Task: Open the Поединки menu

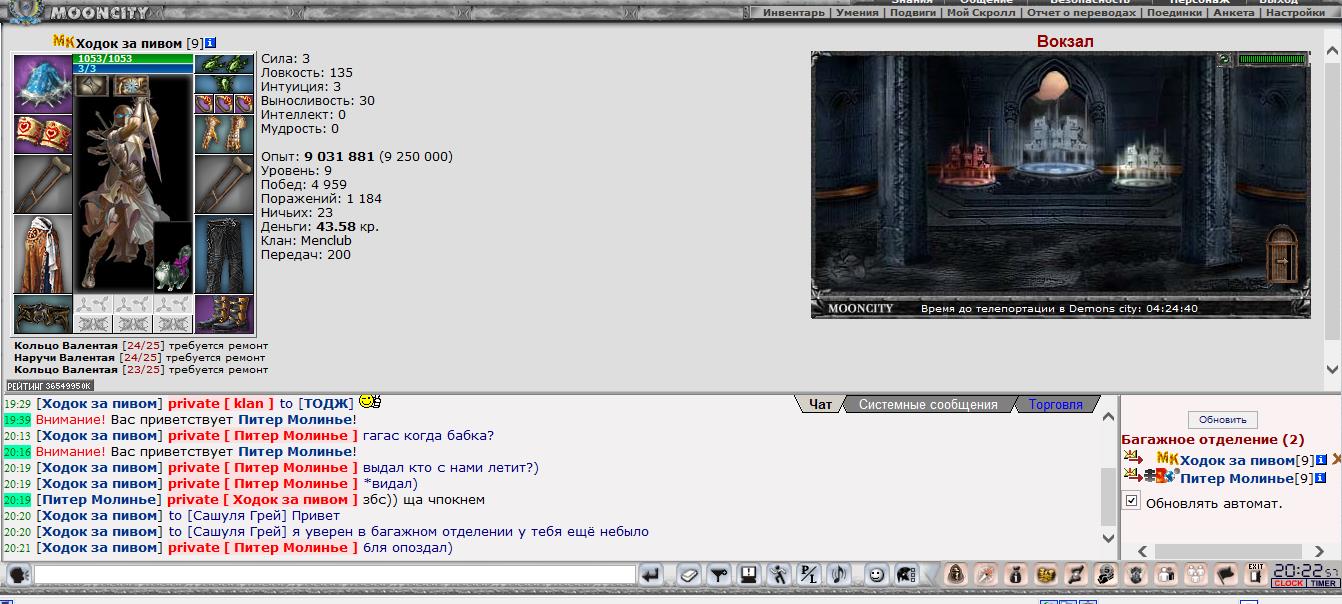Action: point(1175,13)
